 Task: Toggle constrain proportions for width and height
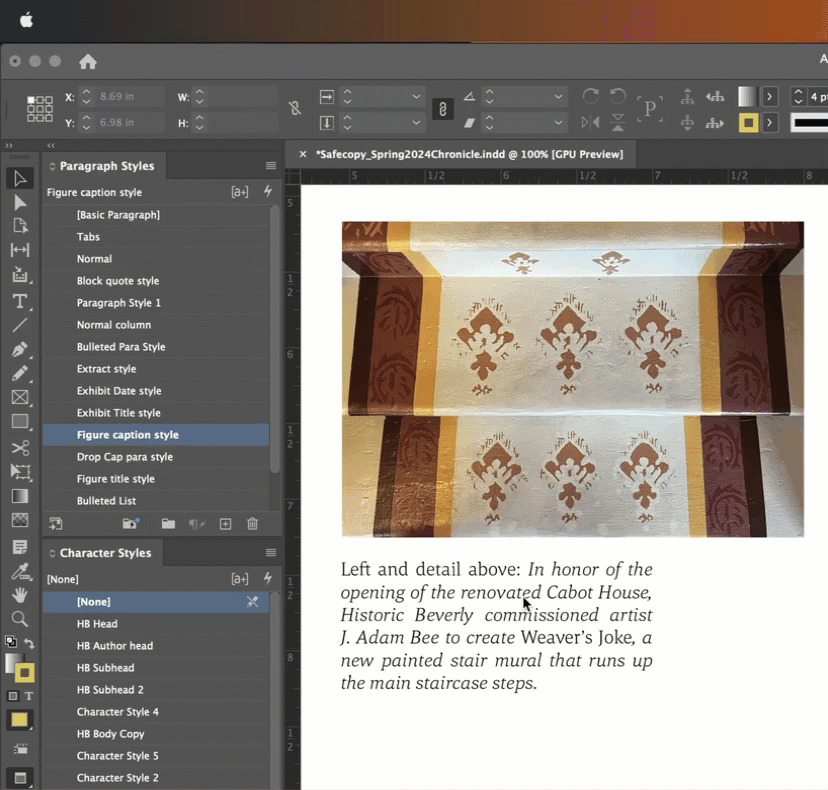(295, 109)
